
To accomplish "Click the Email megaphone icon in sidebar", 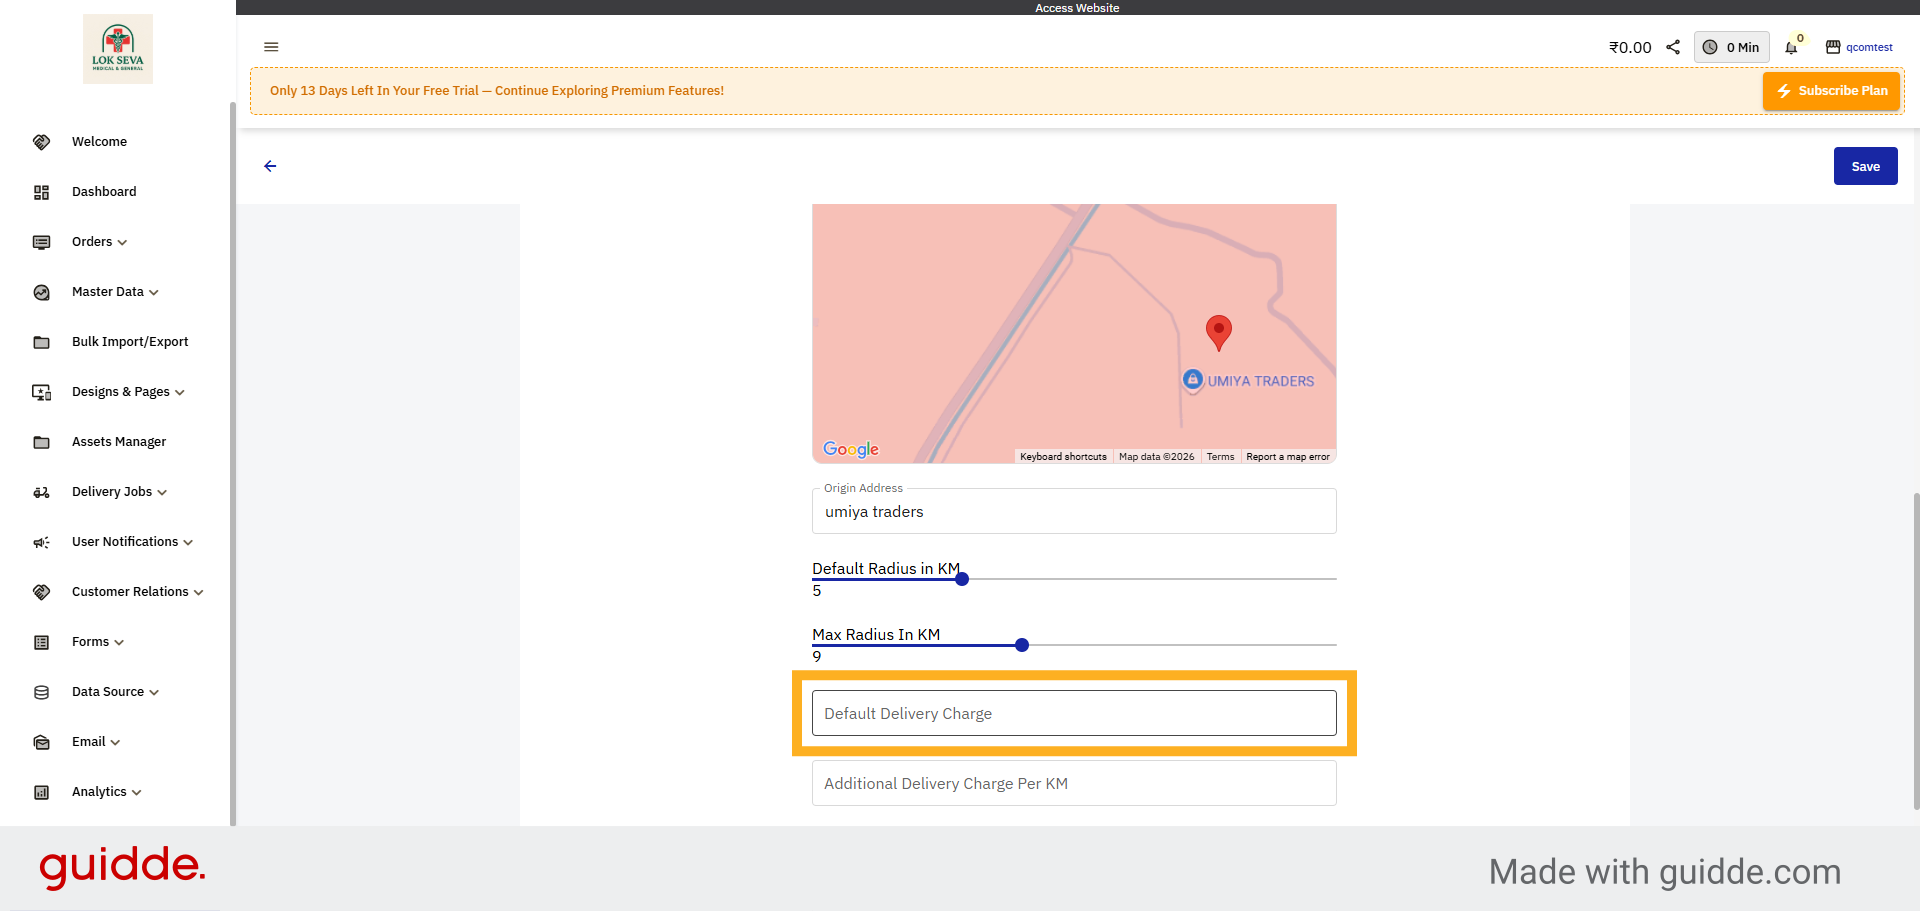I will (41, 742).
